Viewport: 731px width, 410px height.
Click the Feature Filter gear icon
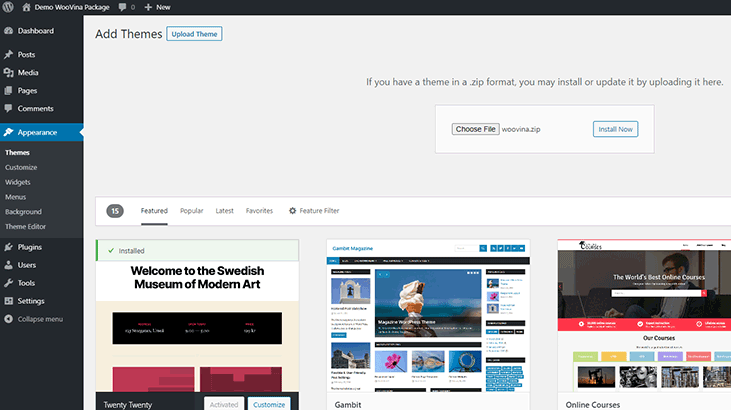292,211
